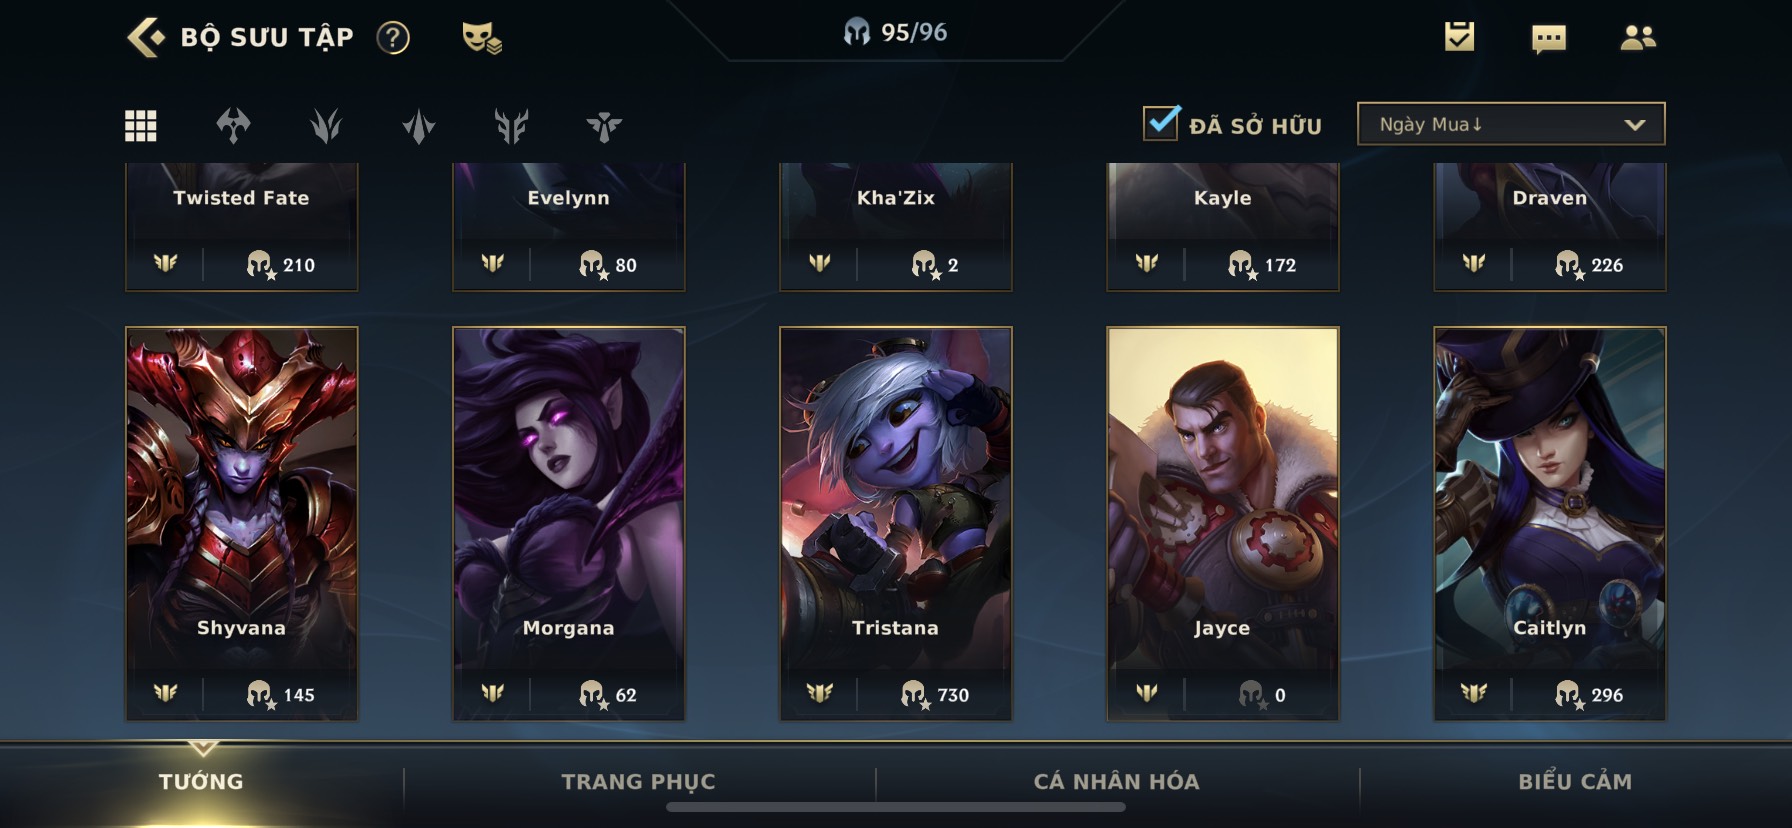Open the missions checklist icon
The height and width of the screenshot is (828, 1792).
[x=1459, y=37]
